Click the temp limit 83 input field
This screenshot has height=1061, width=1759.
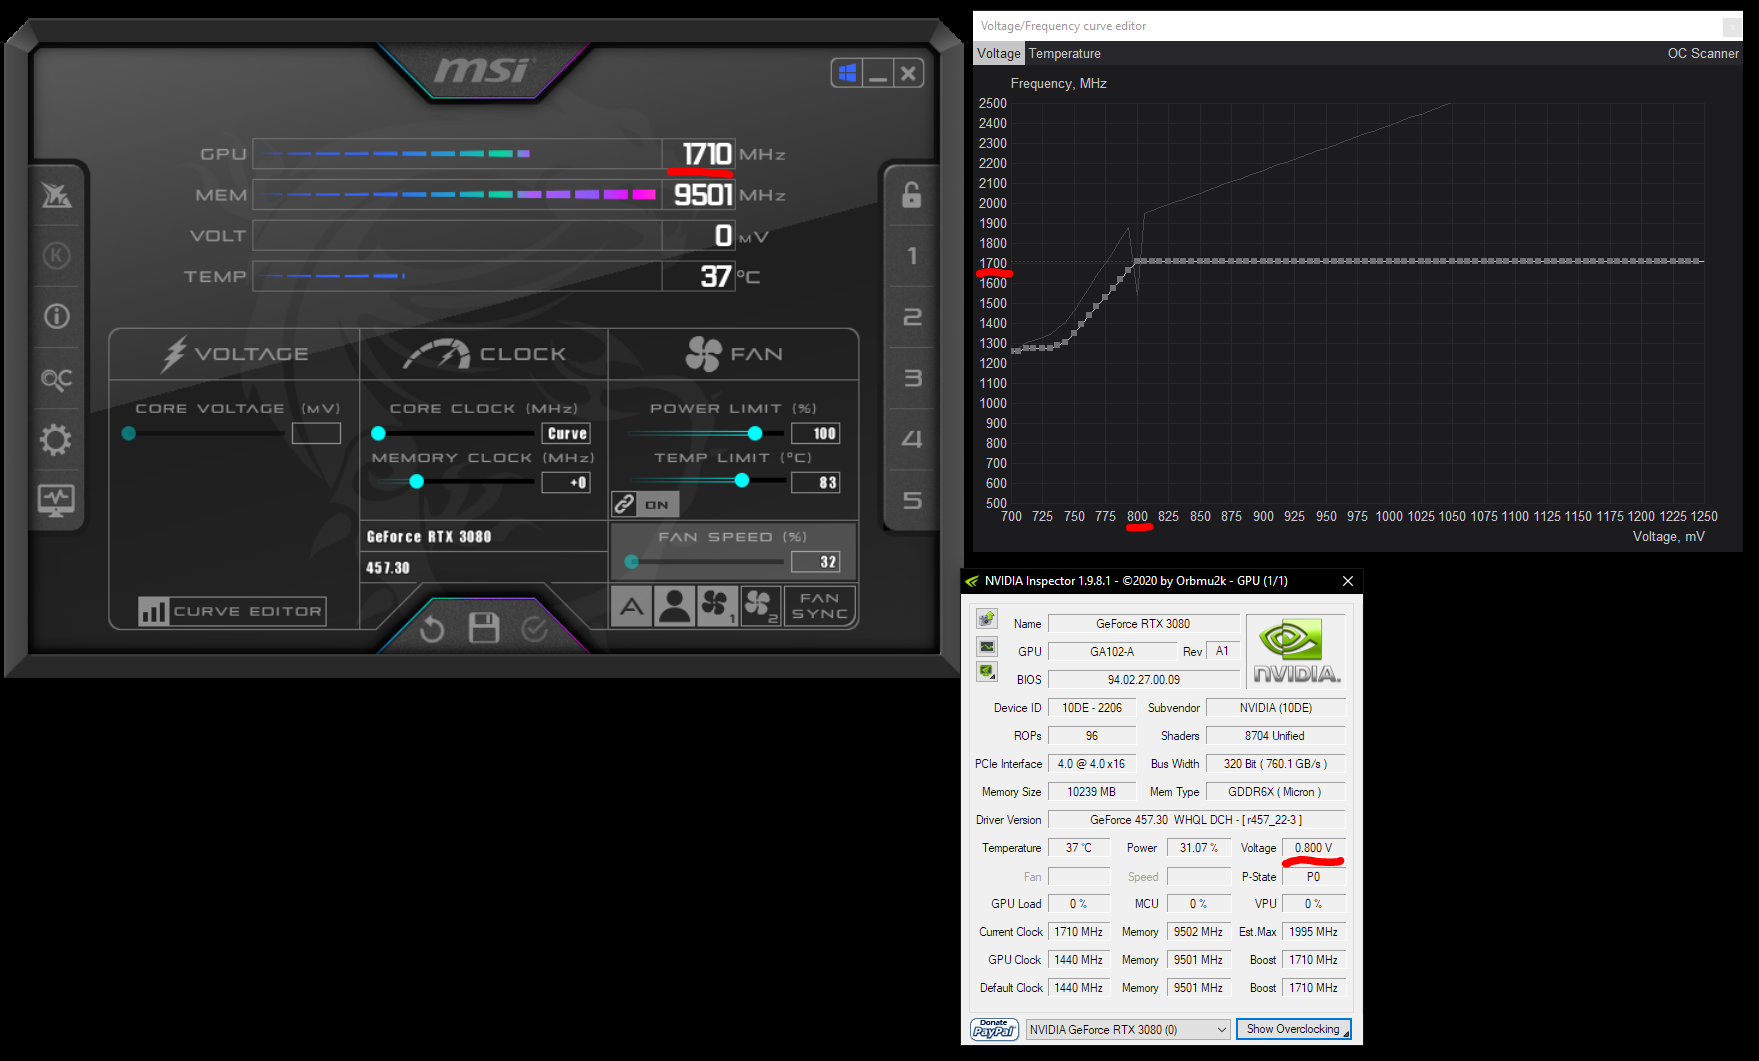pos(815,482)
